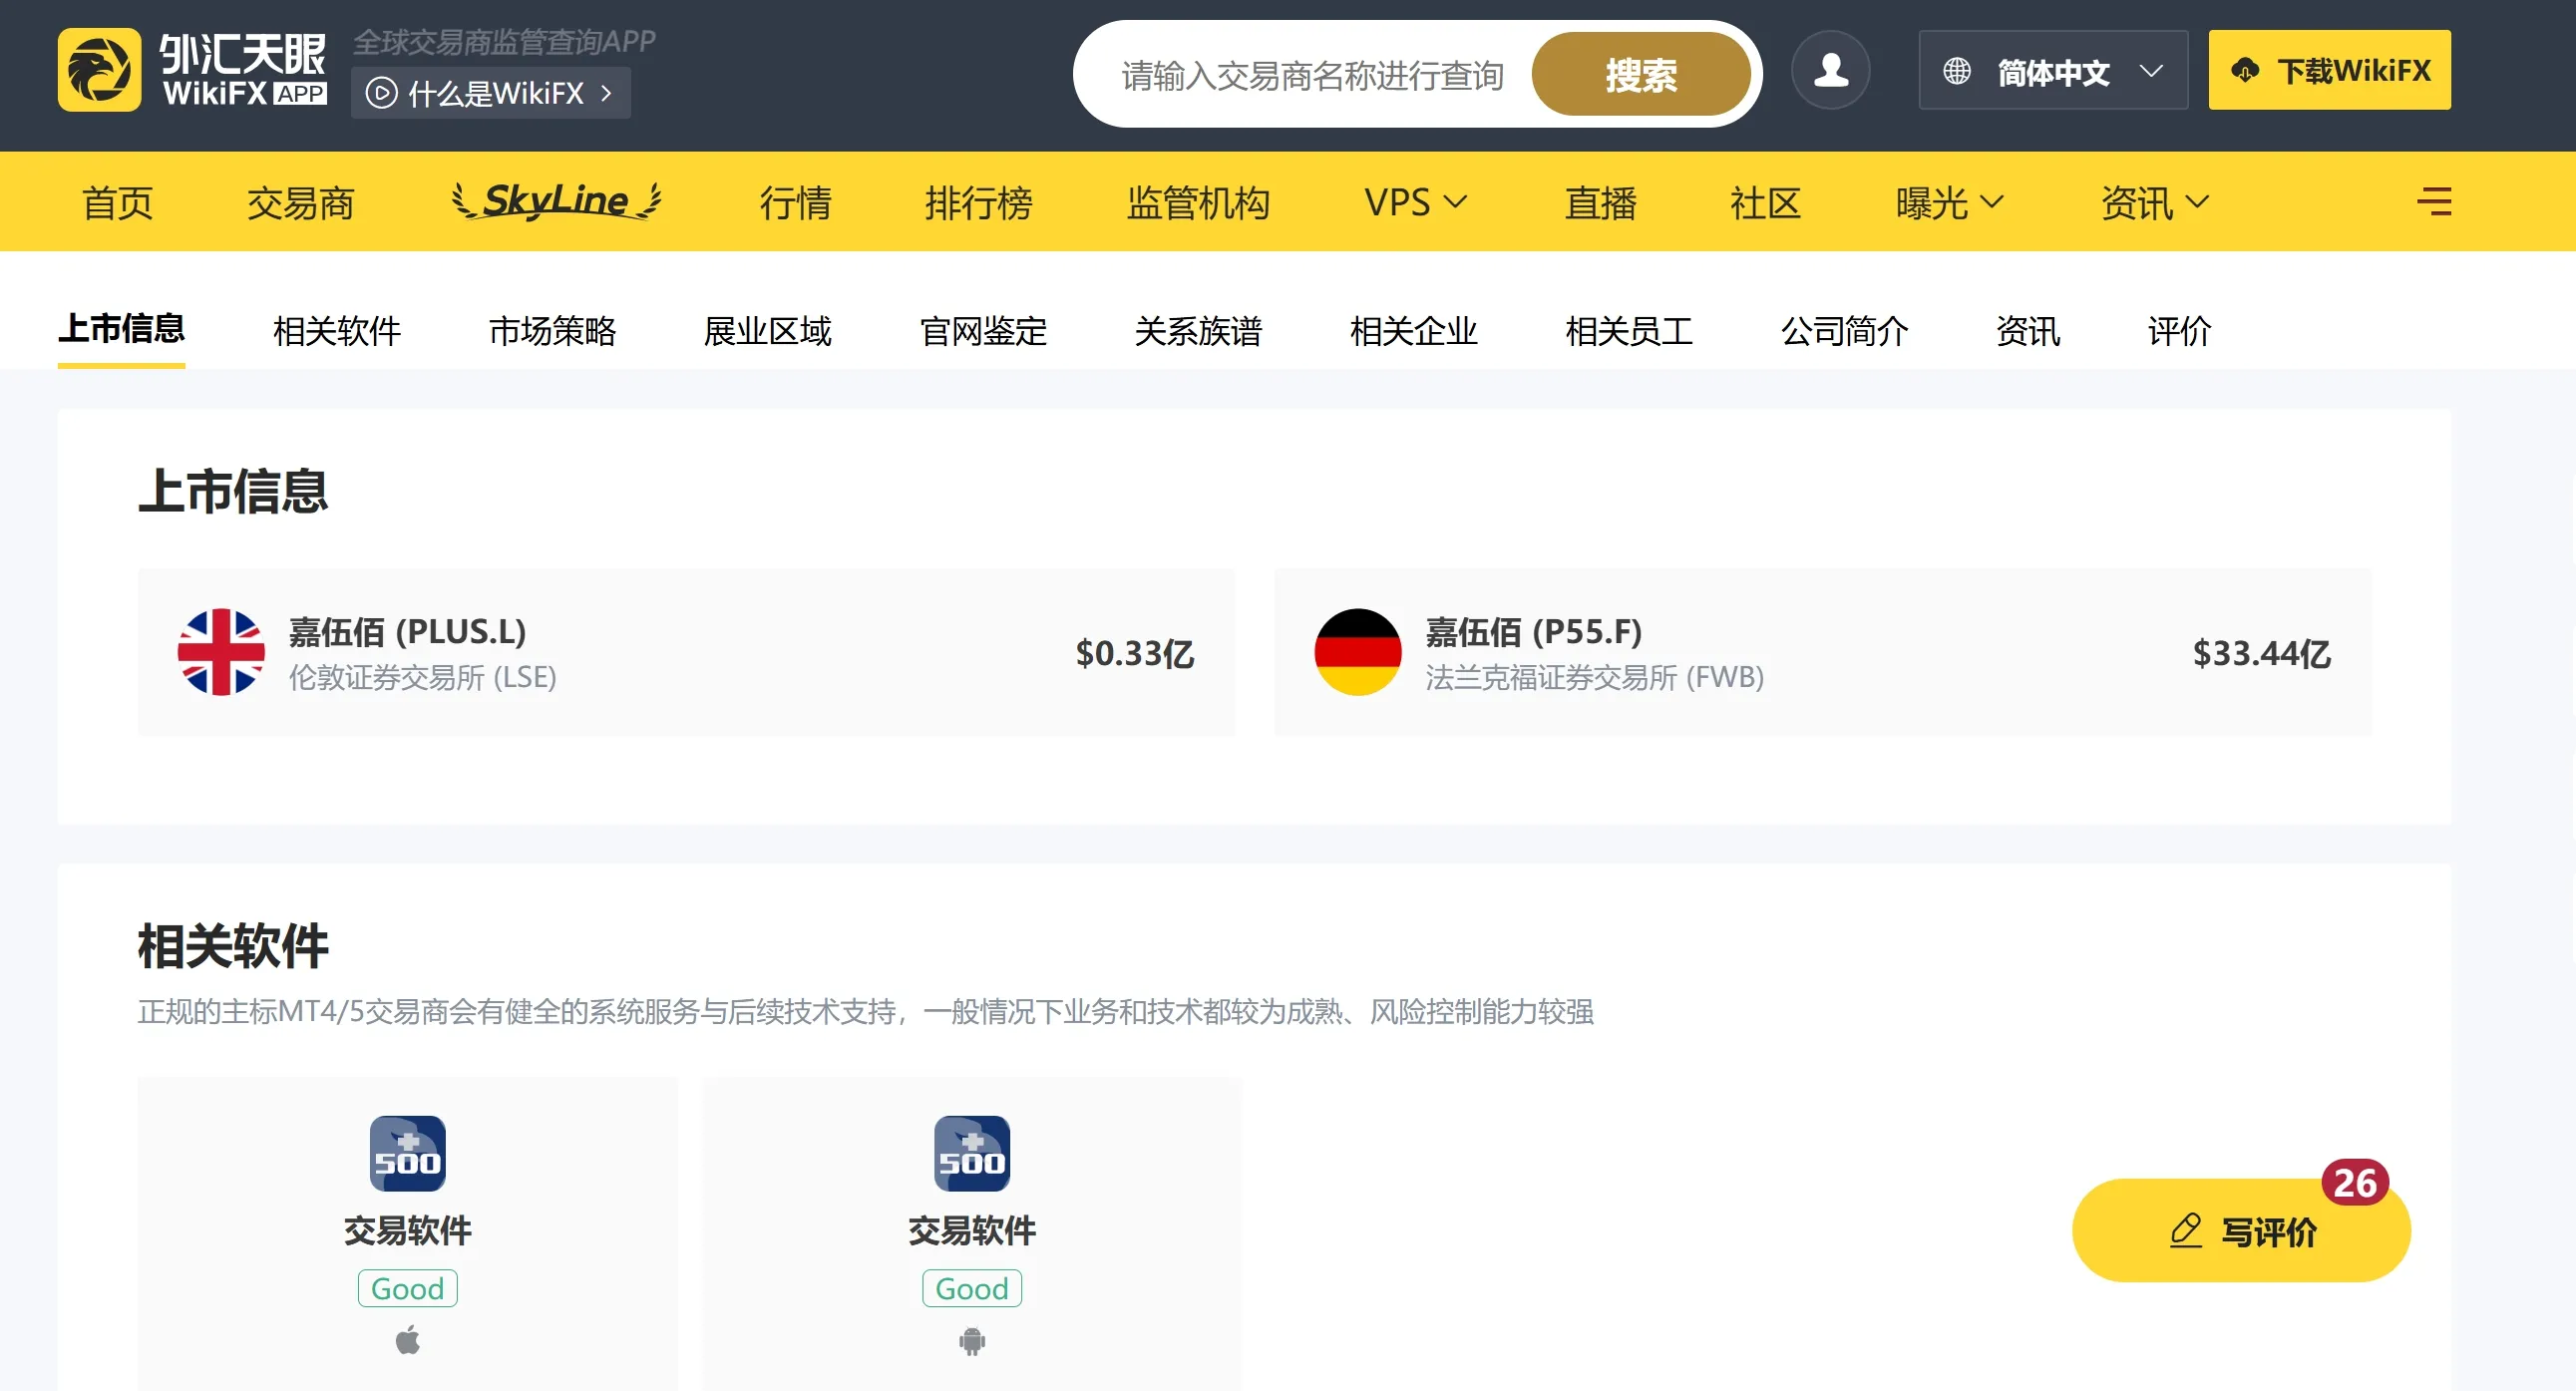Viewport: 2576px width, 1391px height.
Task: Click the hamburger menu icon in yellow bar
Action: pyautogui.click(x=2434, y=202)
